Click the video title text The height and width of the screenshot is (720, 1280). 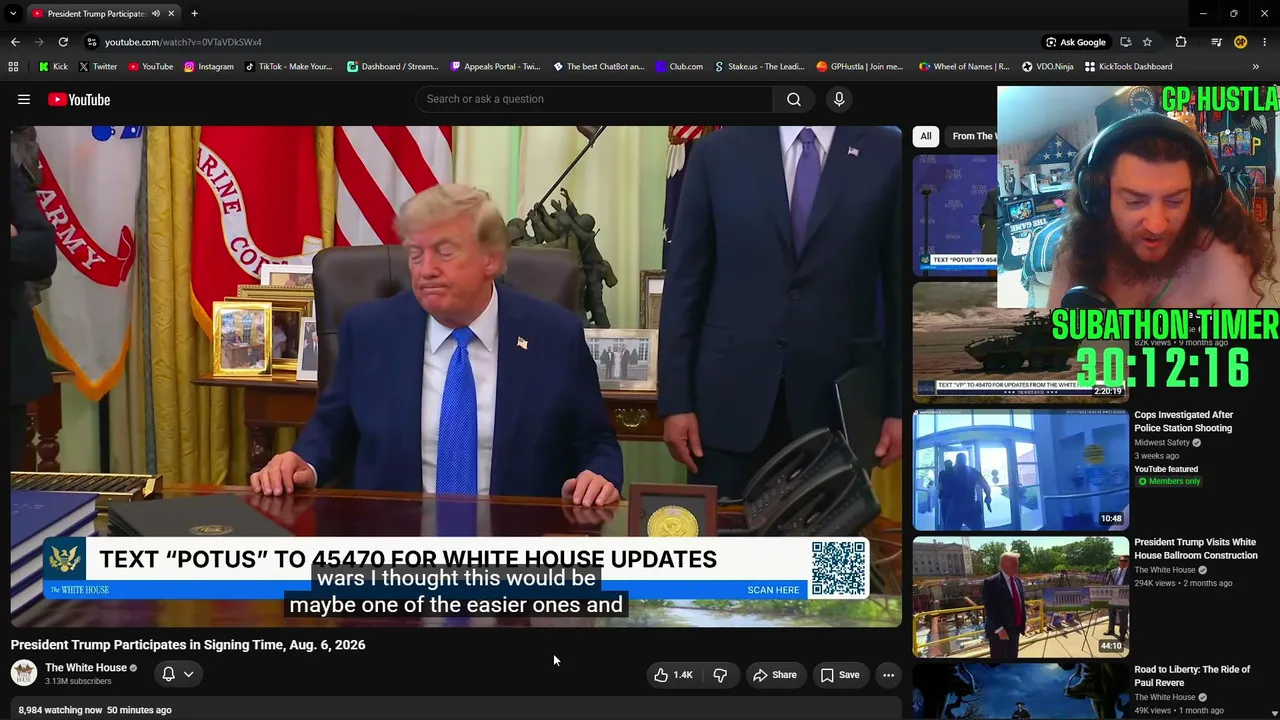(x=188, y=645)
